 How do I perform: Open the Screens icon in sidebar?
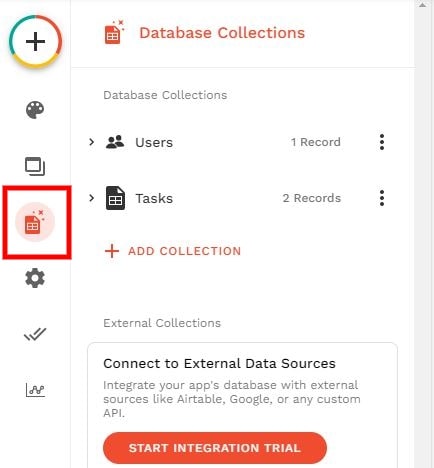(x=35, y=166)
